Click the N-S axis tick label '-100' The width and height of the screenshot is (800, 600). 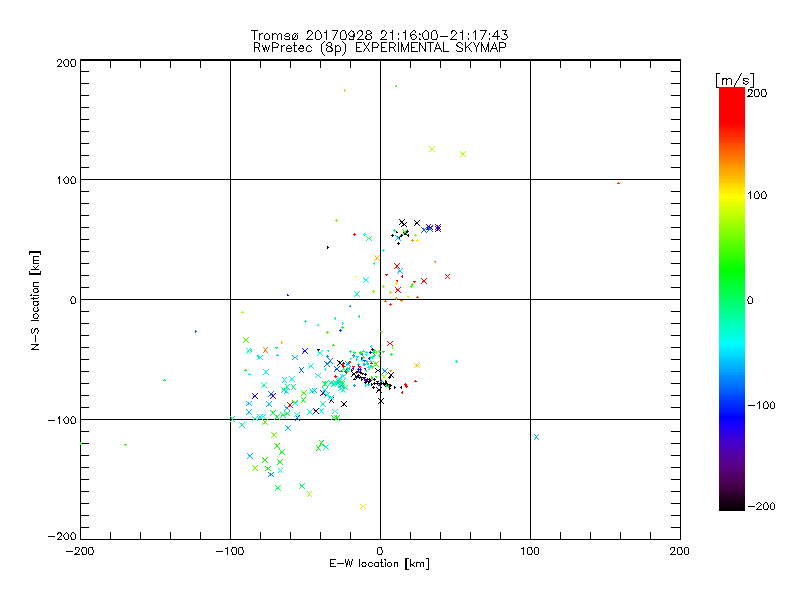tap(62, 420)
